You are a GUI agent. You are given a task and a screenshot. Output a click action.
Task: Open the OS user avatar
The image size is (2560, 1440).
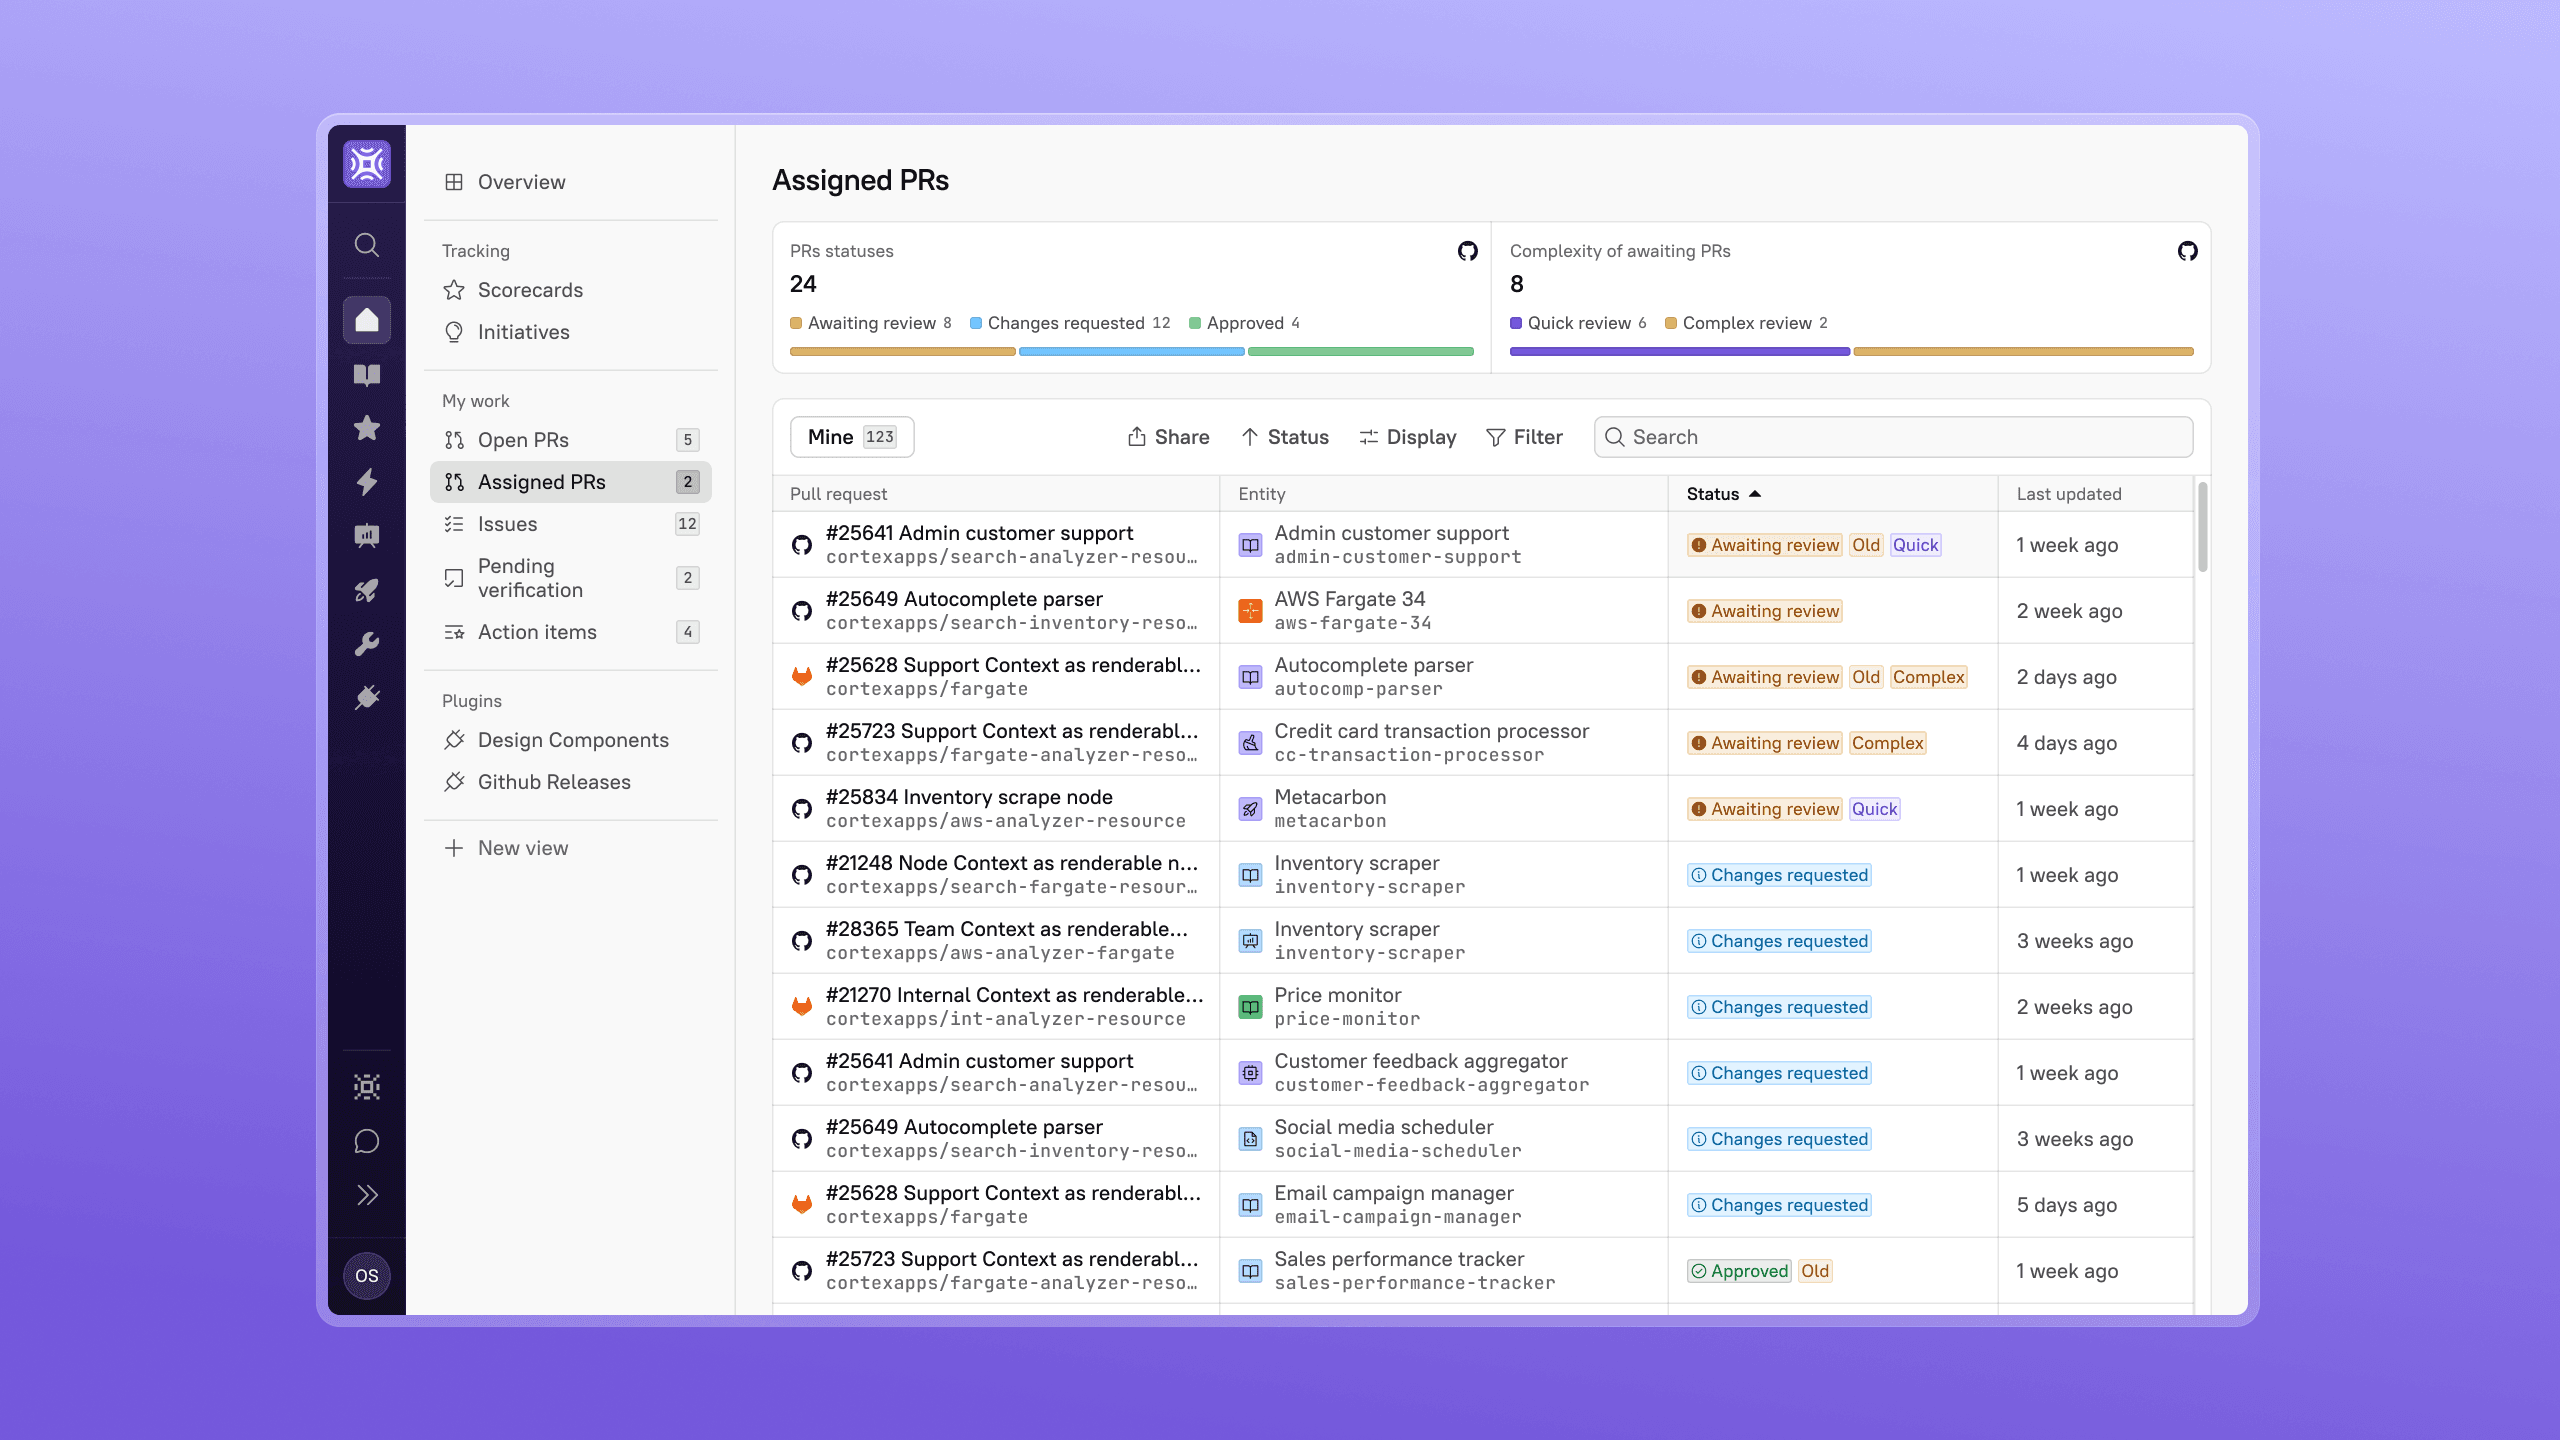(x=367, y=1276)
